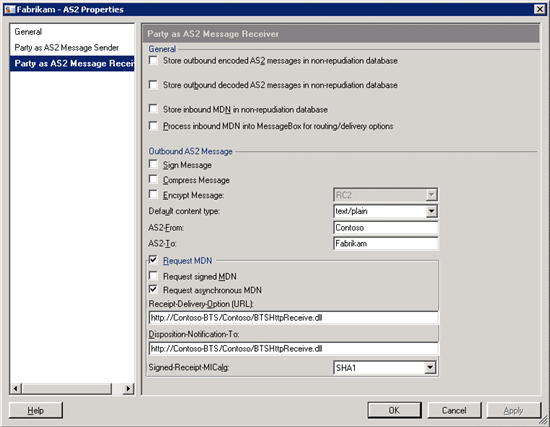The width and height of the screenshot is (550, 427).
Task: Click the AS2-From field containing Contoso
Action: click(x=385, y=228)
